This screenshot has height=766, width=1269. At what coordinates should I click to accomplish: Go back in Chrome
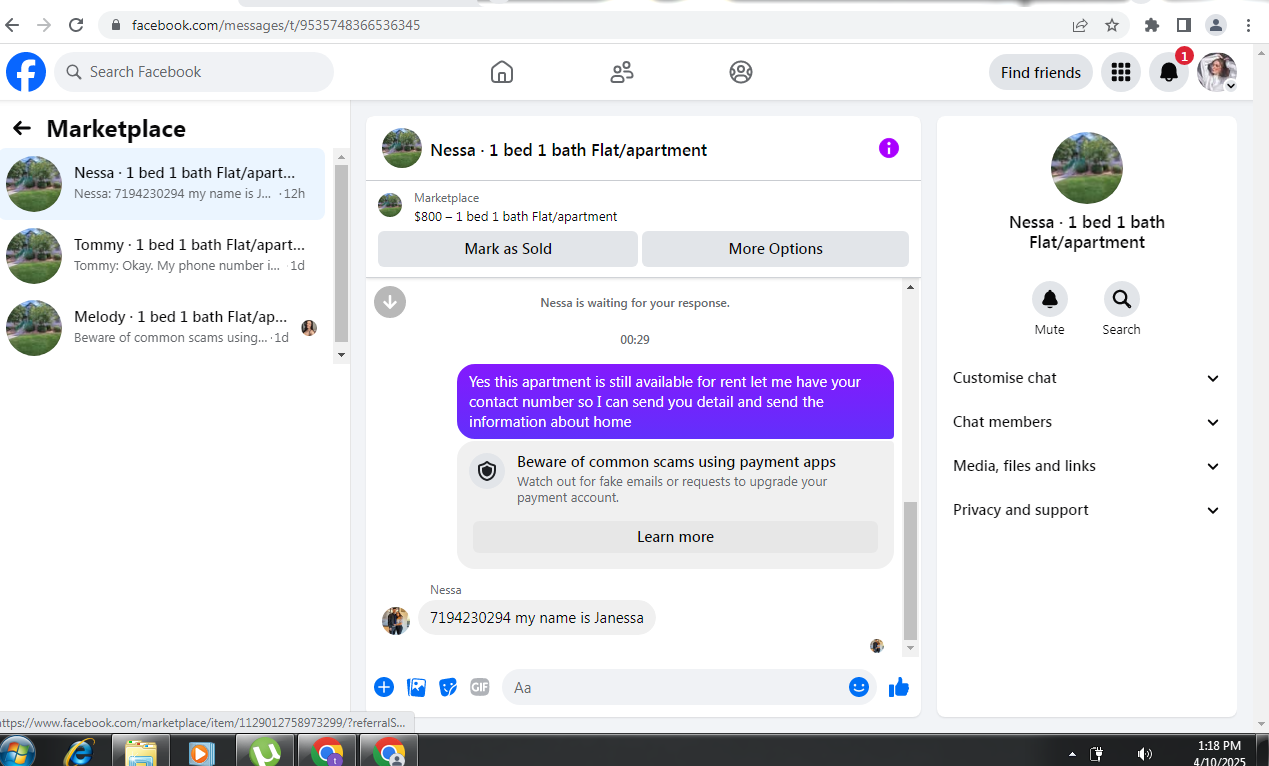(x=12, y=25)
